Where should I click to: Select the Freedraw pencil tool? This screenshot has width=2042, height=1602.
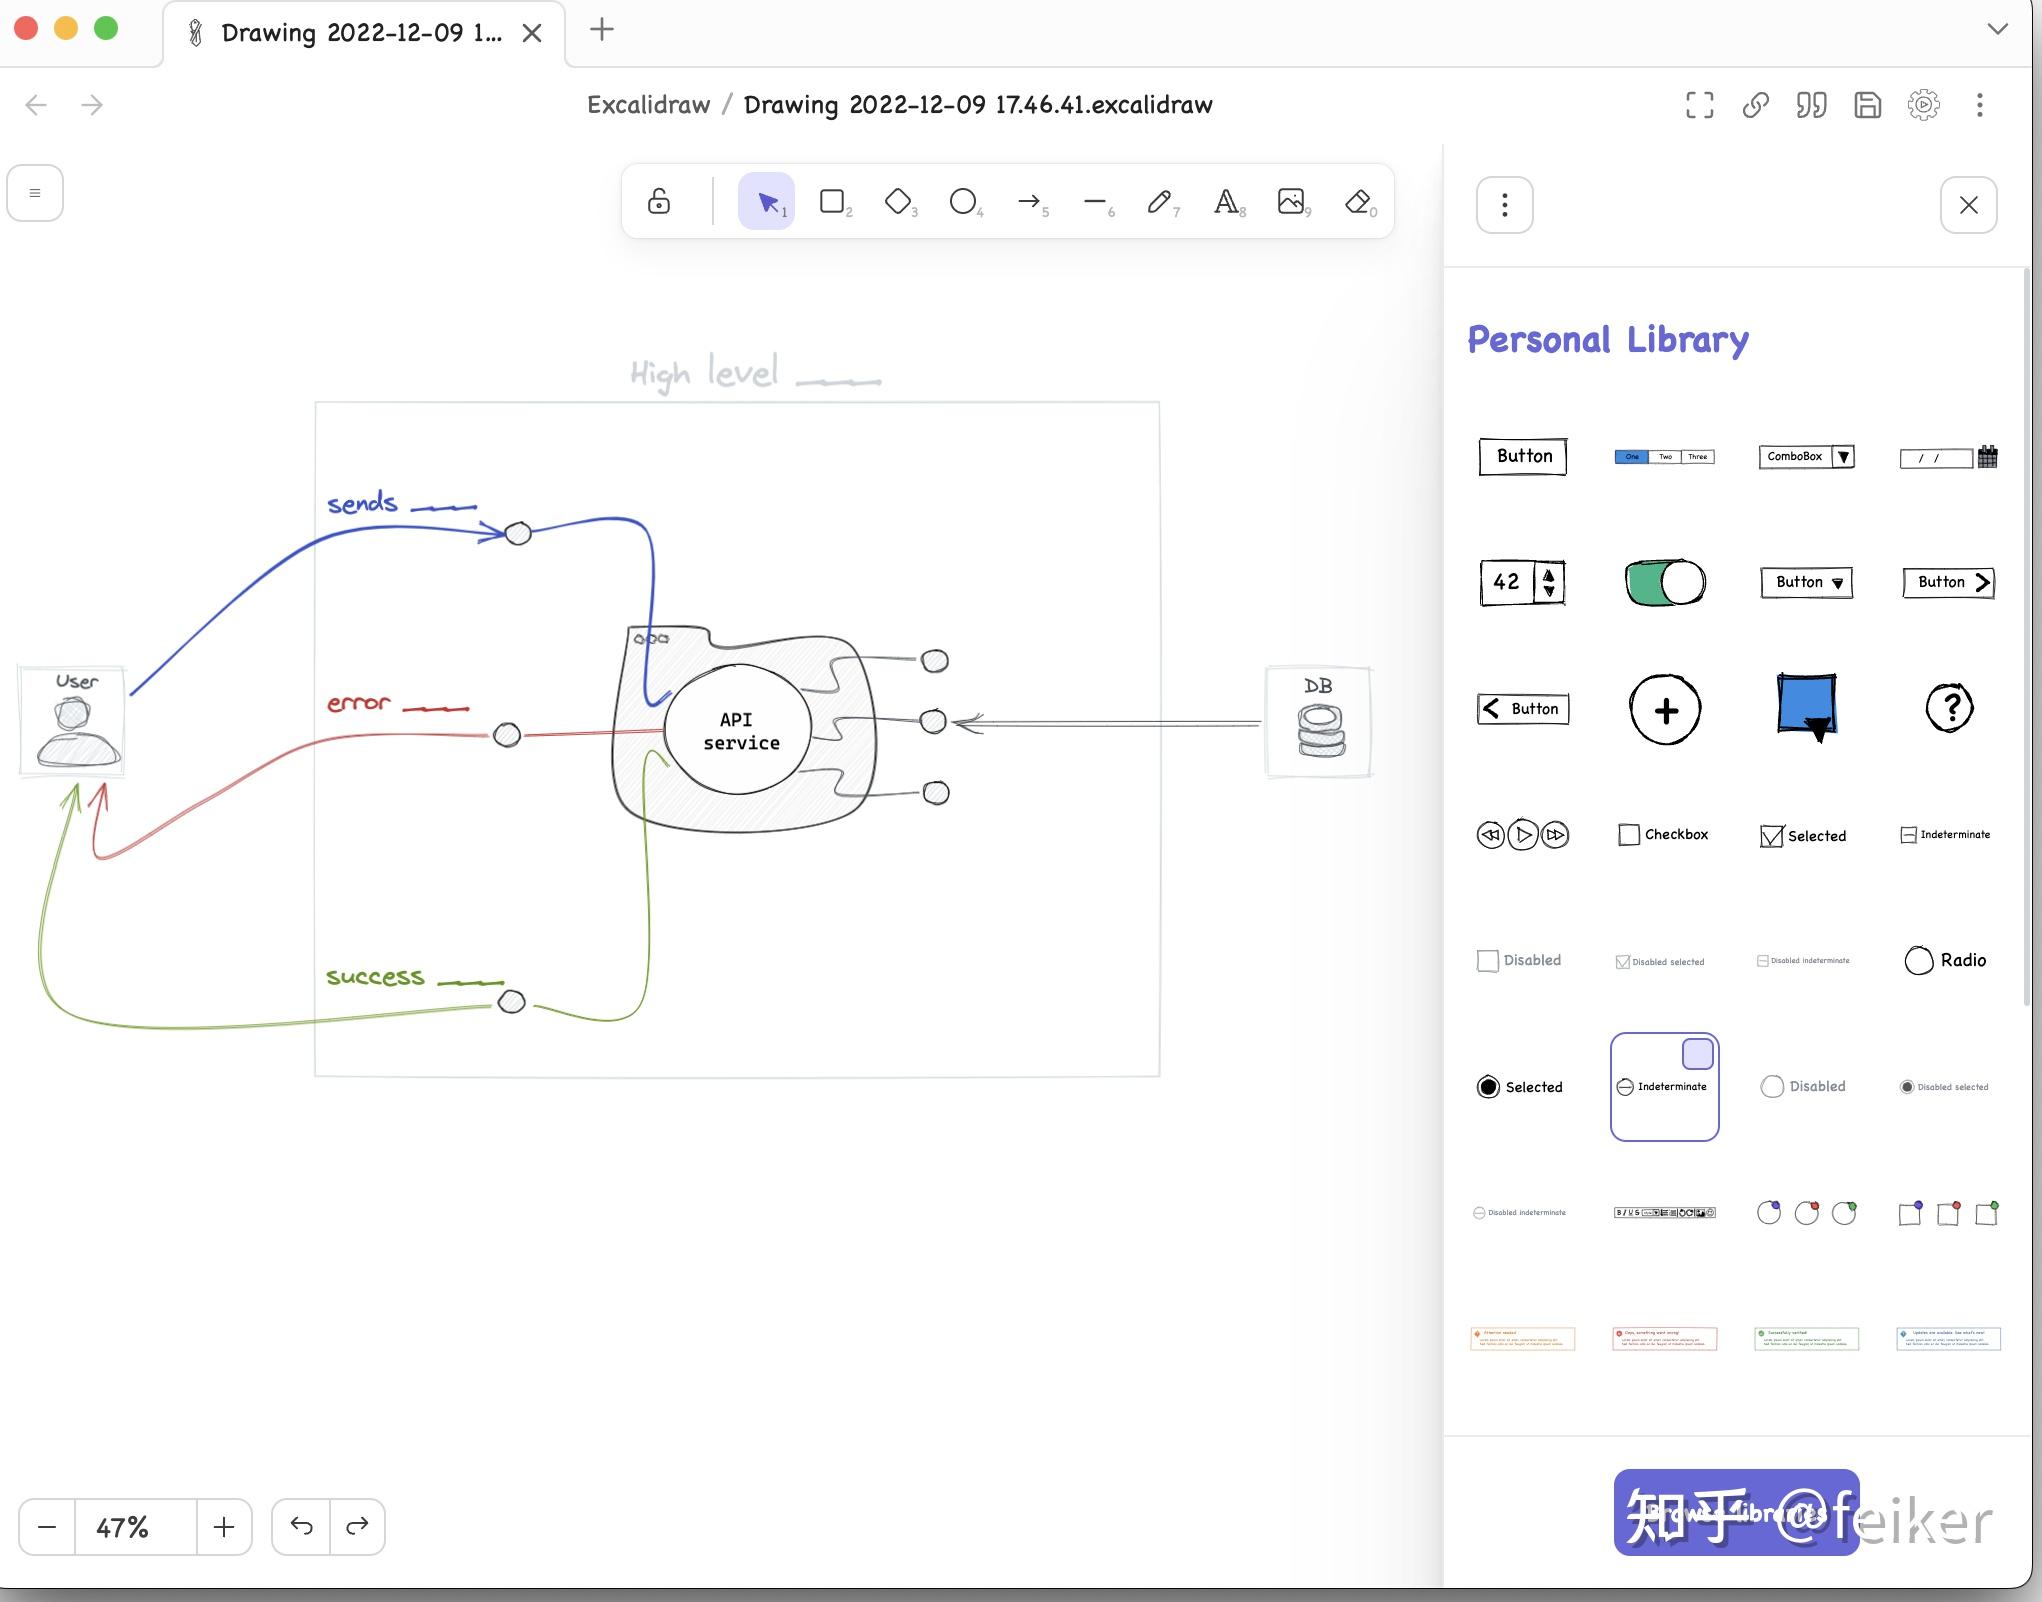tap(1159, 202)
